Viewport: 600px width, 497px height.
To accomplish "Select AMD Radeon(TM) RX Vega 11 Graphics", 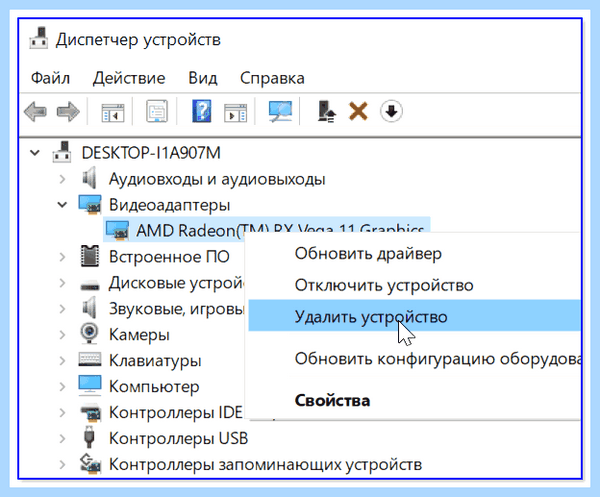I will click(x=280, y=230).
